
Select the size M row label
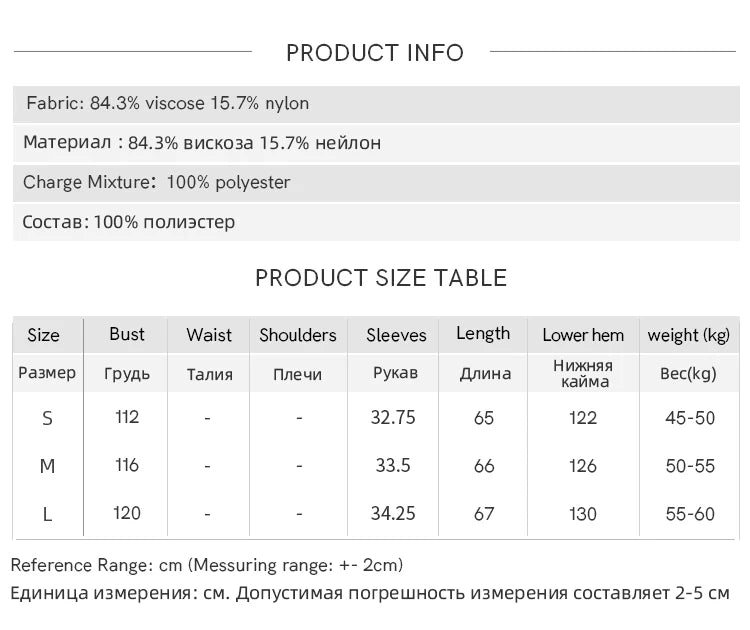coord(47,466)
